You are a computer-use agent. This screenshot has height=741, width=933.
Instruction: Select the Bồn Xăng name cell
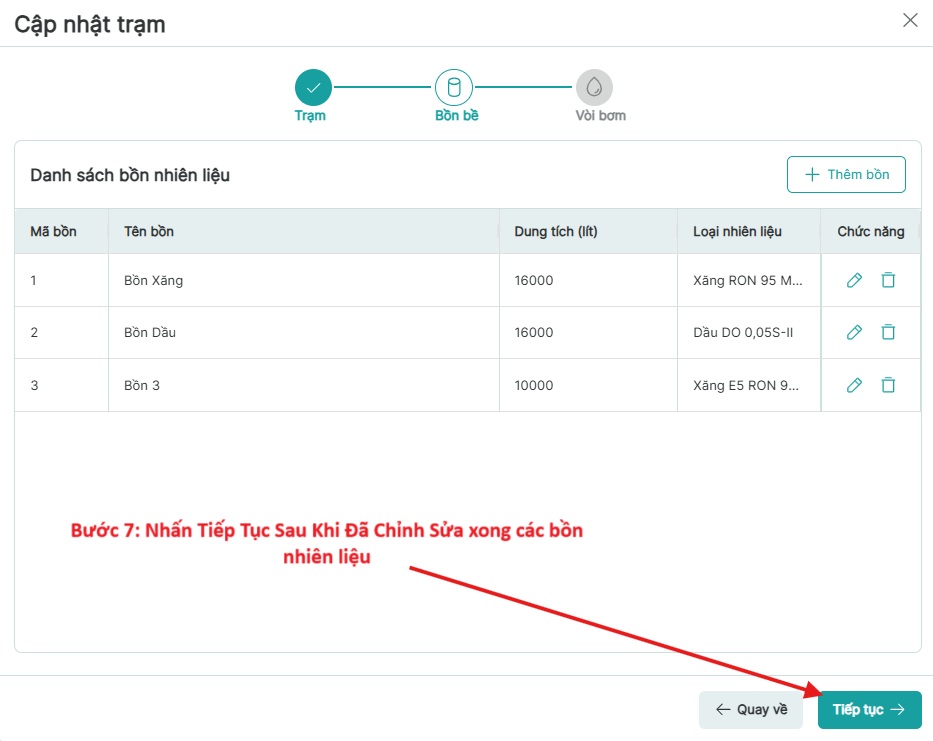pyautogui.click(x=154, y=280)
